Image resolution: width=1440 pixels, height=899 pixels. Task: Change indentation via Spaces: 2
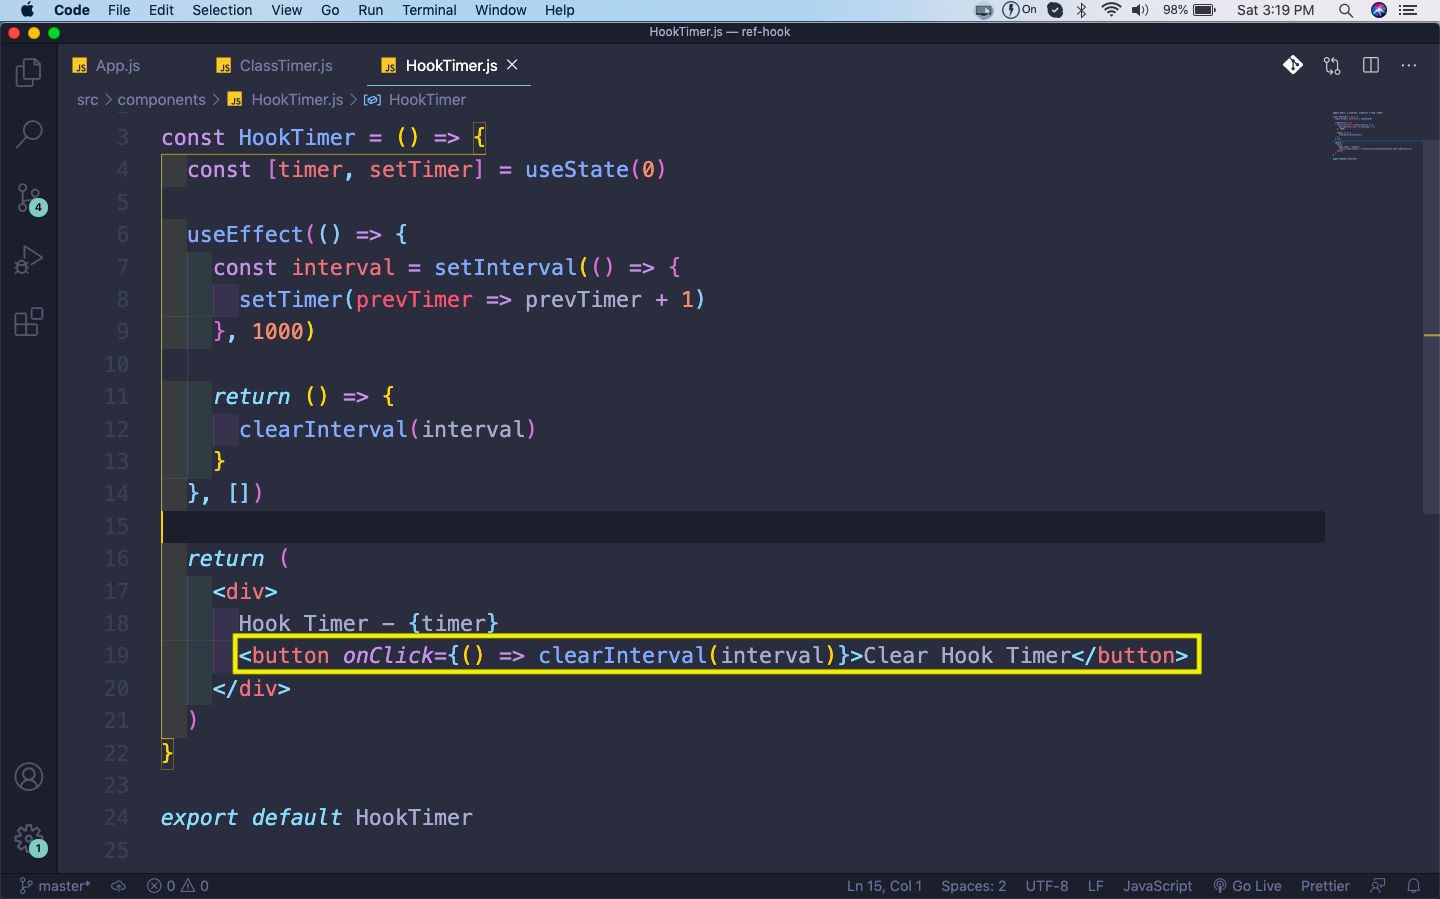click(974, 886)
